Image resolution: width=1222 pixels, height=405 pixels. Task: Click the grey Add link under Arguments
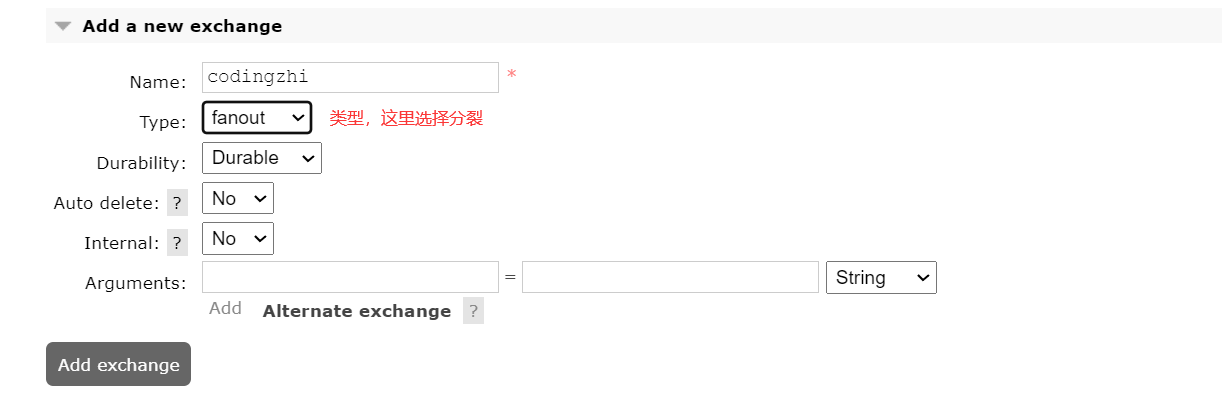[x=225, y=308]
